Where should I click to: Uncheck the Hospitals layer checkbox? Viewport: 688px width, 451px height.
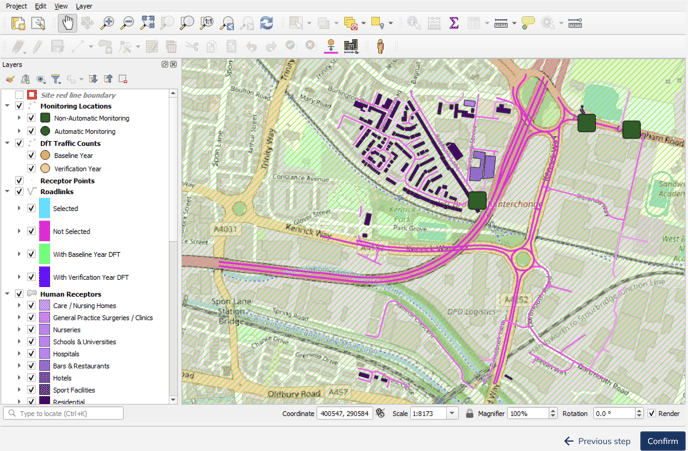(x=31, y=354)
